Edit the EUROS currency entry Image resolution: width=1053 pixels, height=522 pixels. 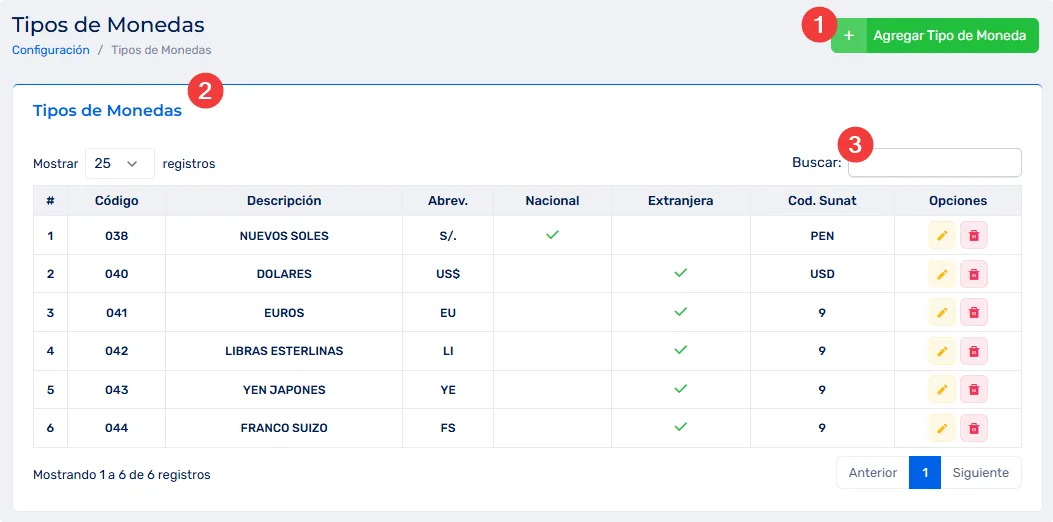click(x=941, y=313)
